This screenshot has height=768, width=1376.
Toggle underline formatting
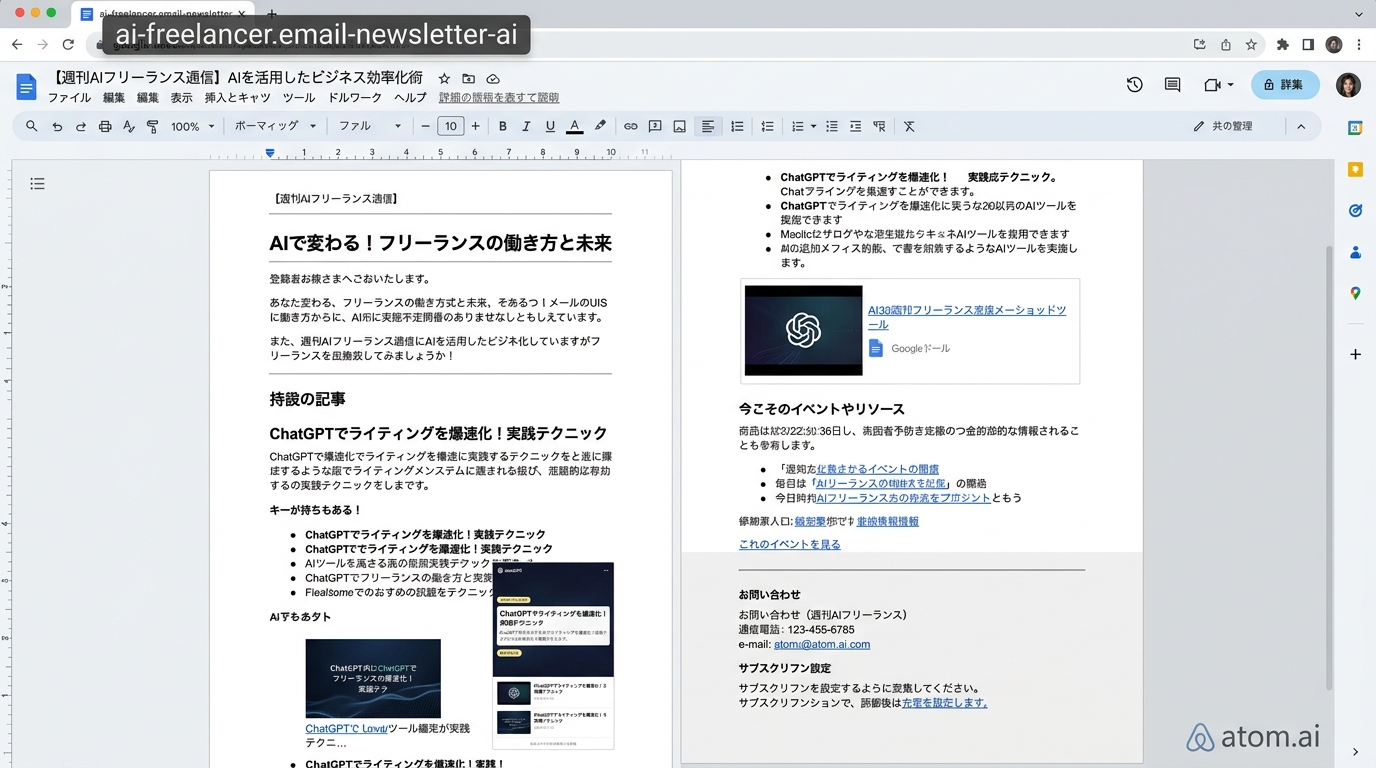550,127
